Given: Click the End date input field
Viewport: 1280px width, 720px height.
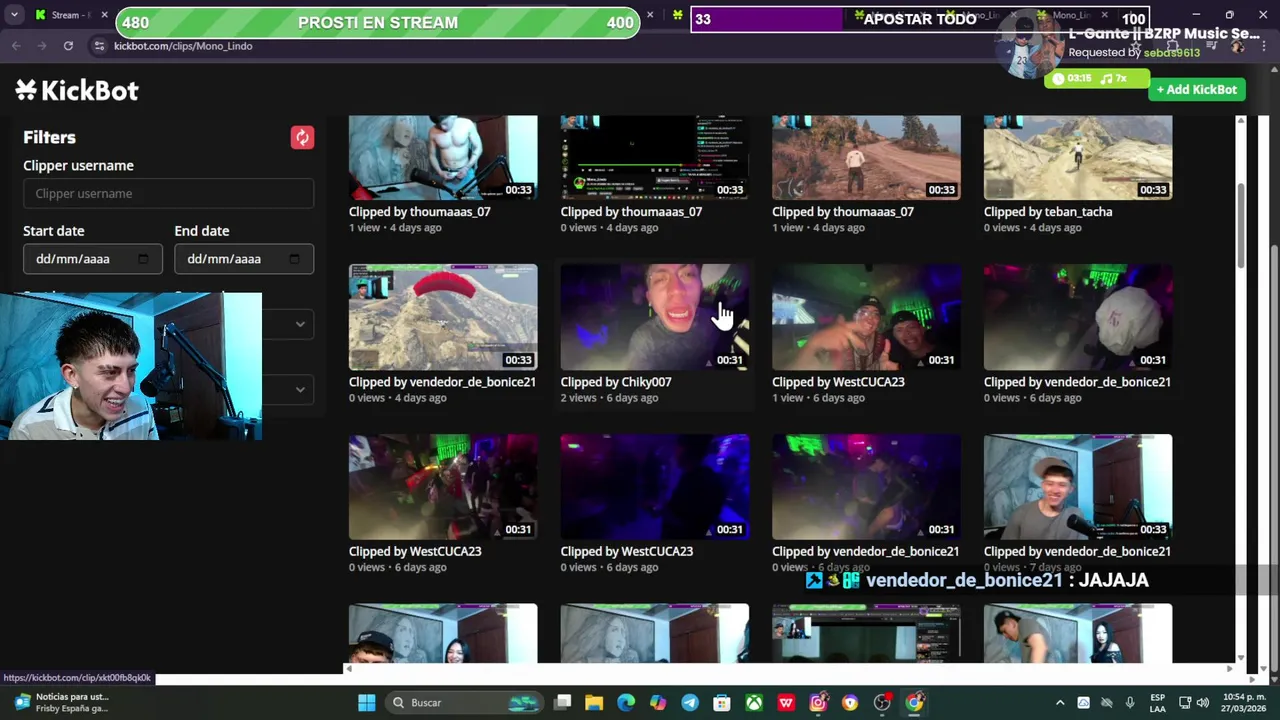Looking at the screenshot, I should point(244,259).
